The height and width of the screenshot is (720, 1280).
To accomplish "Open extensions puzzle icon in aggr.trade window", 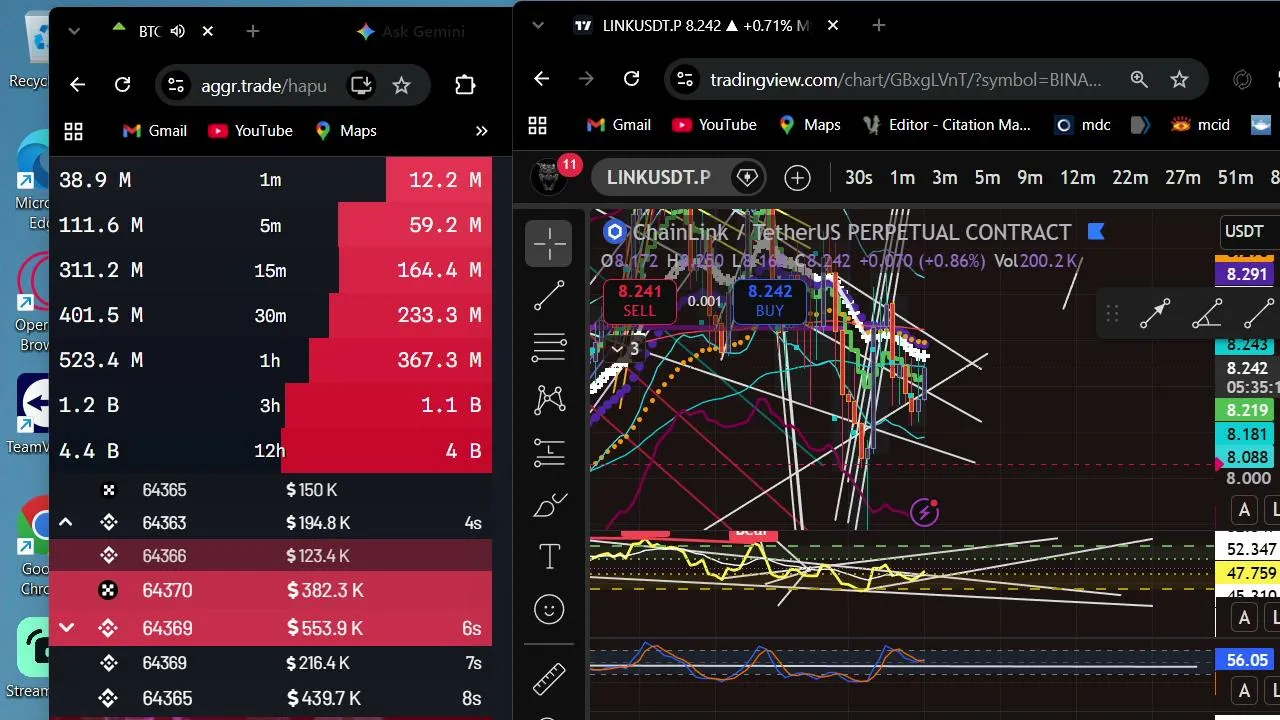I will coord(465,85).
